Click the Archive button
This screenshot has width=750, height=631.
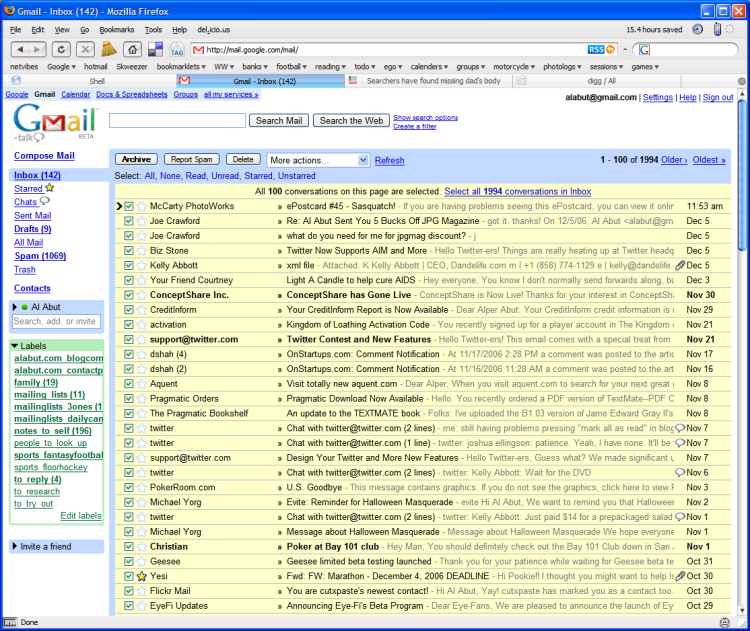[136, 159]
